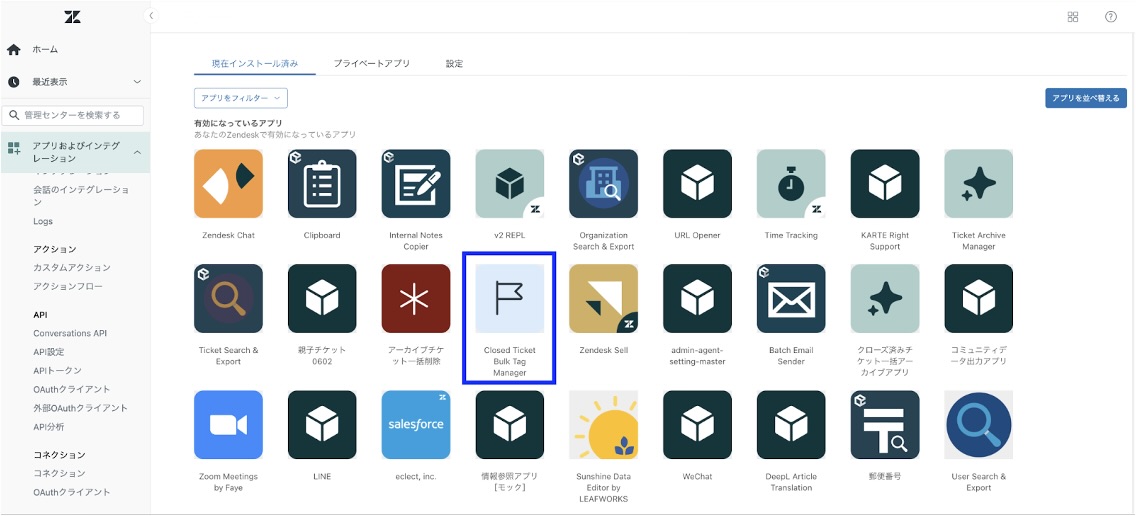Viewport: 1136px width, 516px height.
Task: Open the アプリをフィルター dropdown
Action: (241, 98)
